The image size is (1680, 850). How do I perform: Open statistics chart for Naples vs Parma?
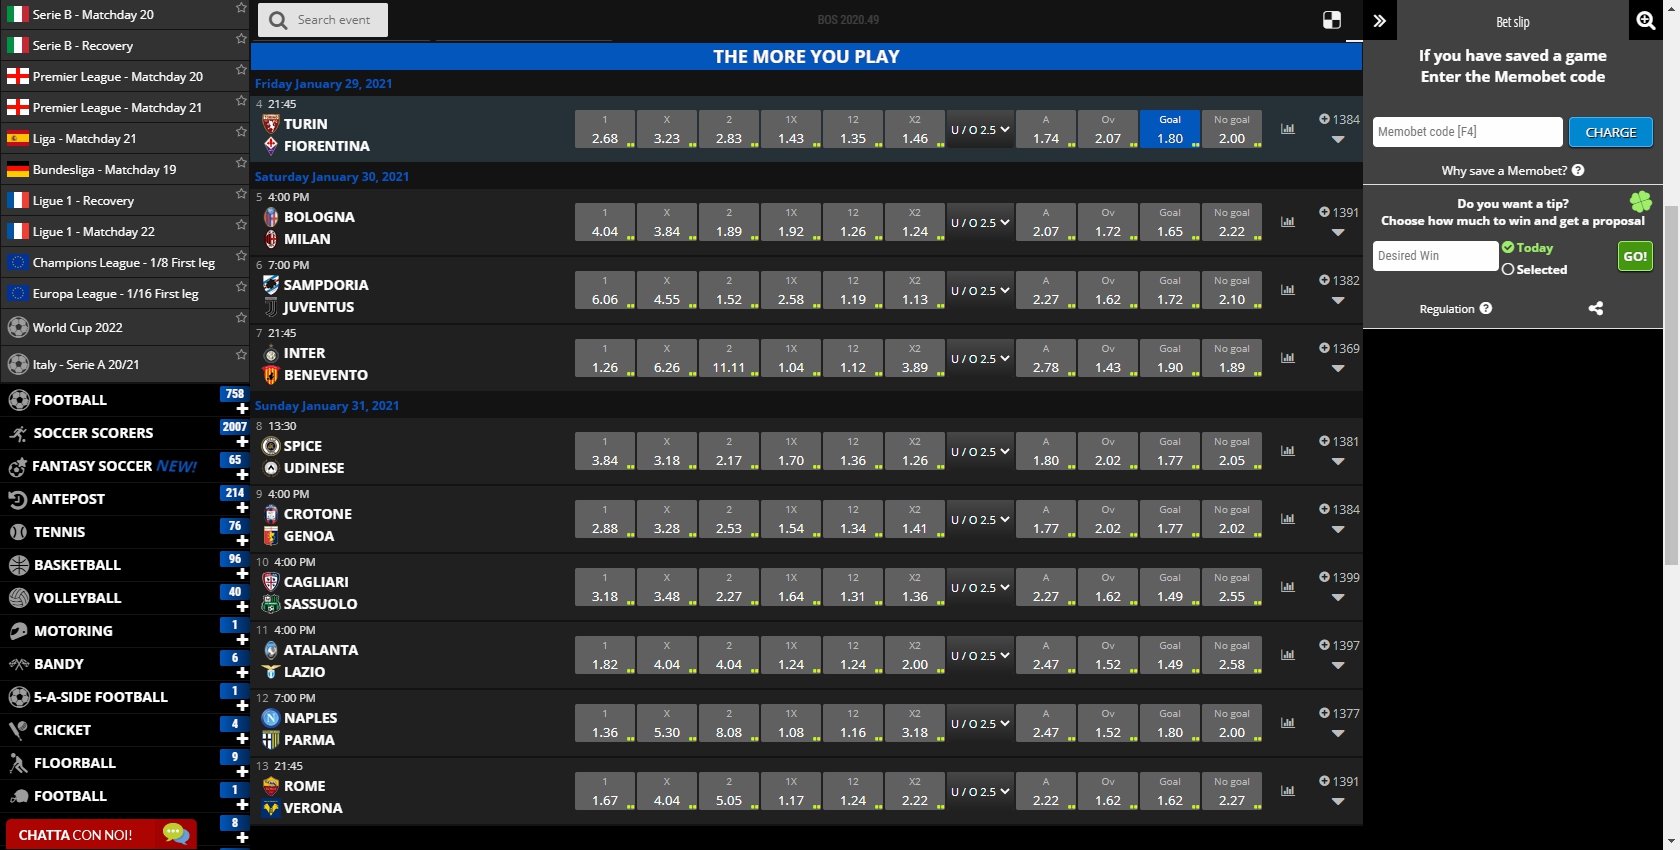pyautogui.click(x=1288, y=723)
